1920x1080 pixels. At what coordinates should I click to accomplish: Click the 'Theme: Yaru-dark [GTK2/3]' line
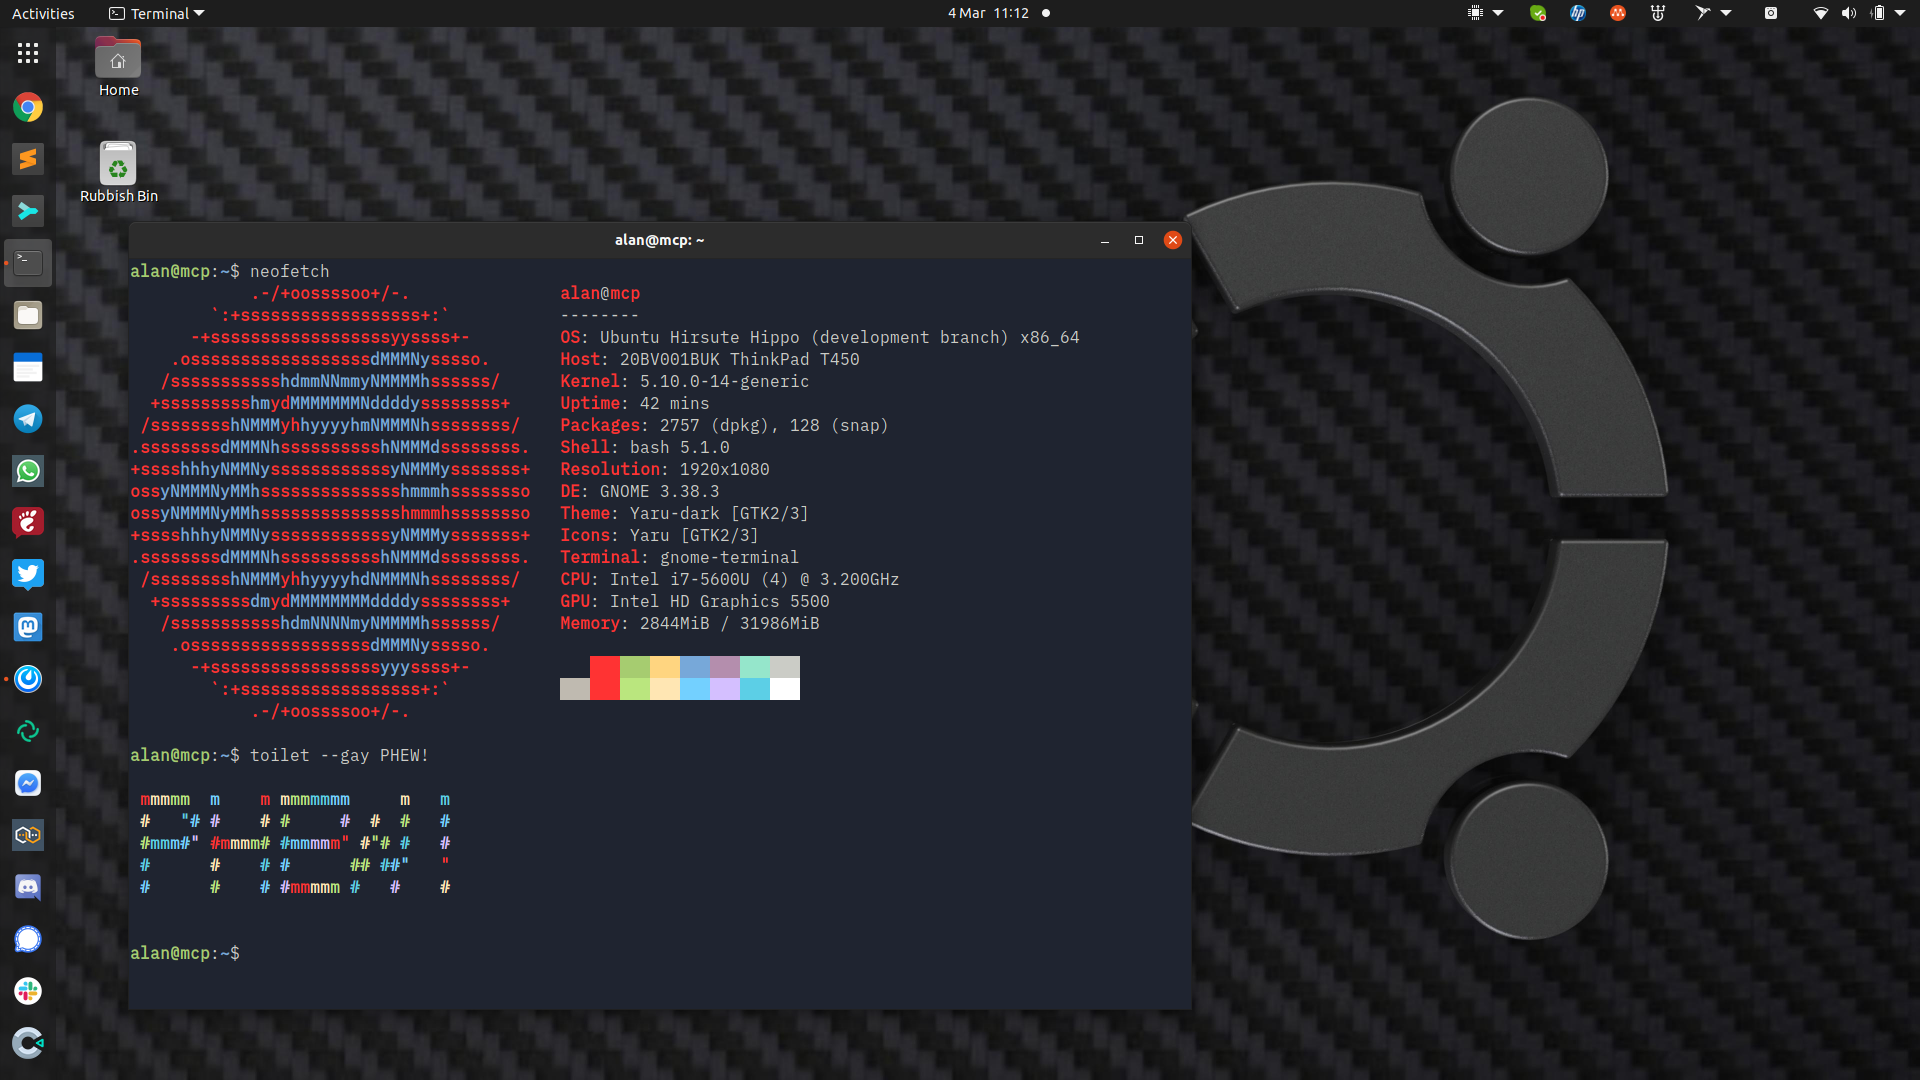(685, 513)
